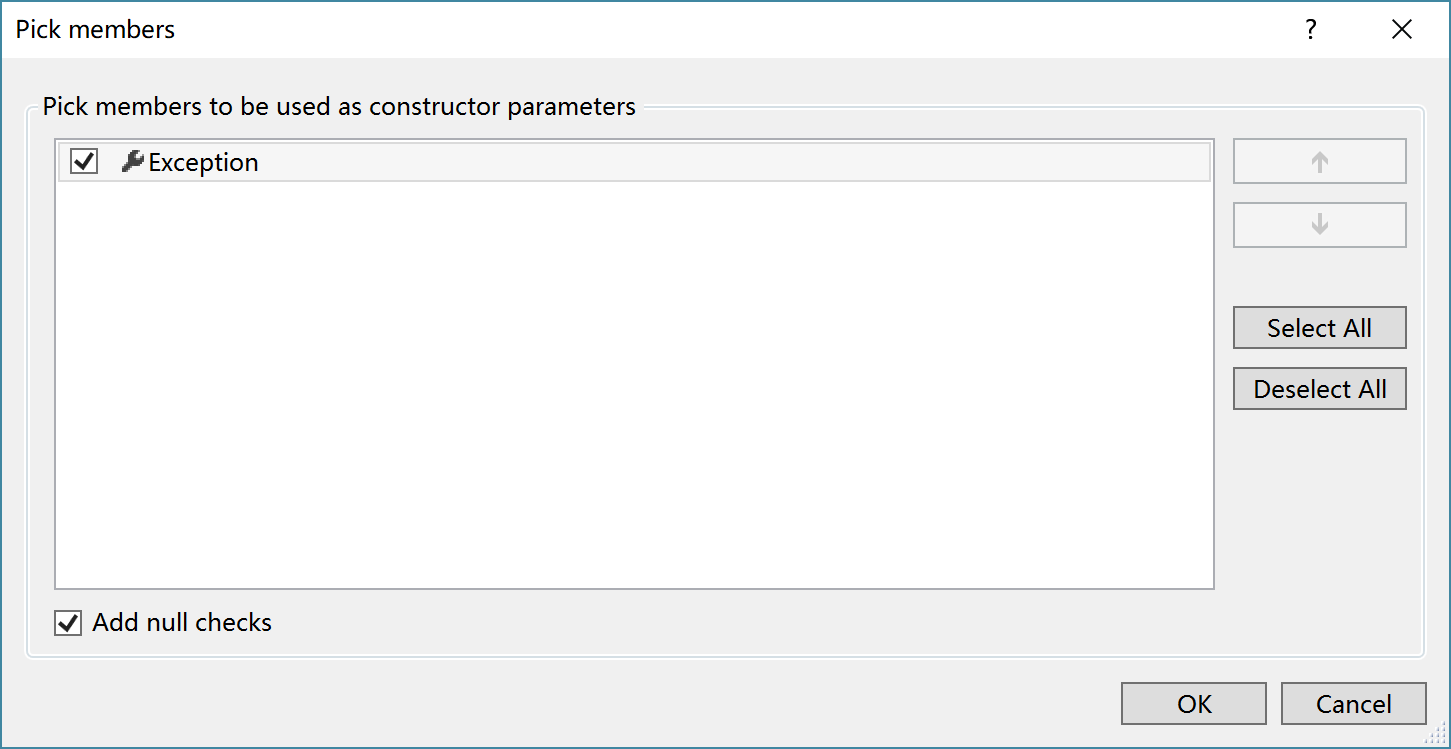Viewport: 1451px width, 749px height.
Task: Uncheck the Exception member checkbox
Action: [85, 161]
